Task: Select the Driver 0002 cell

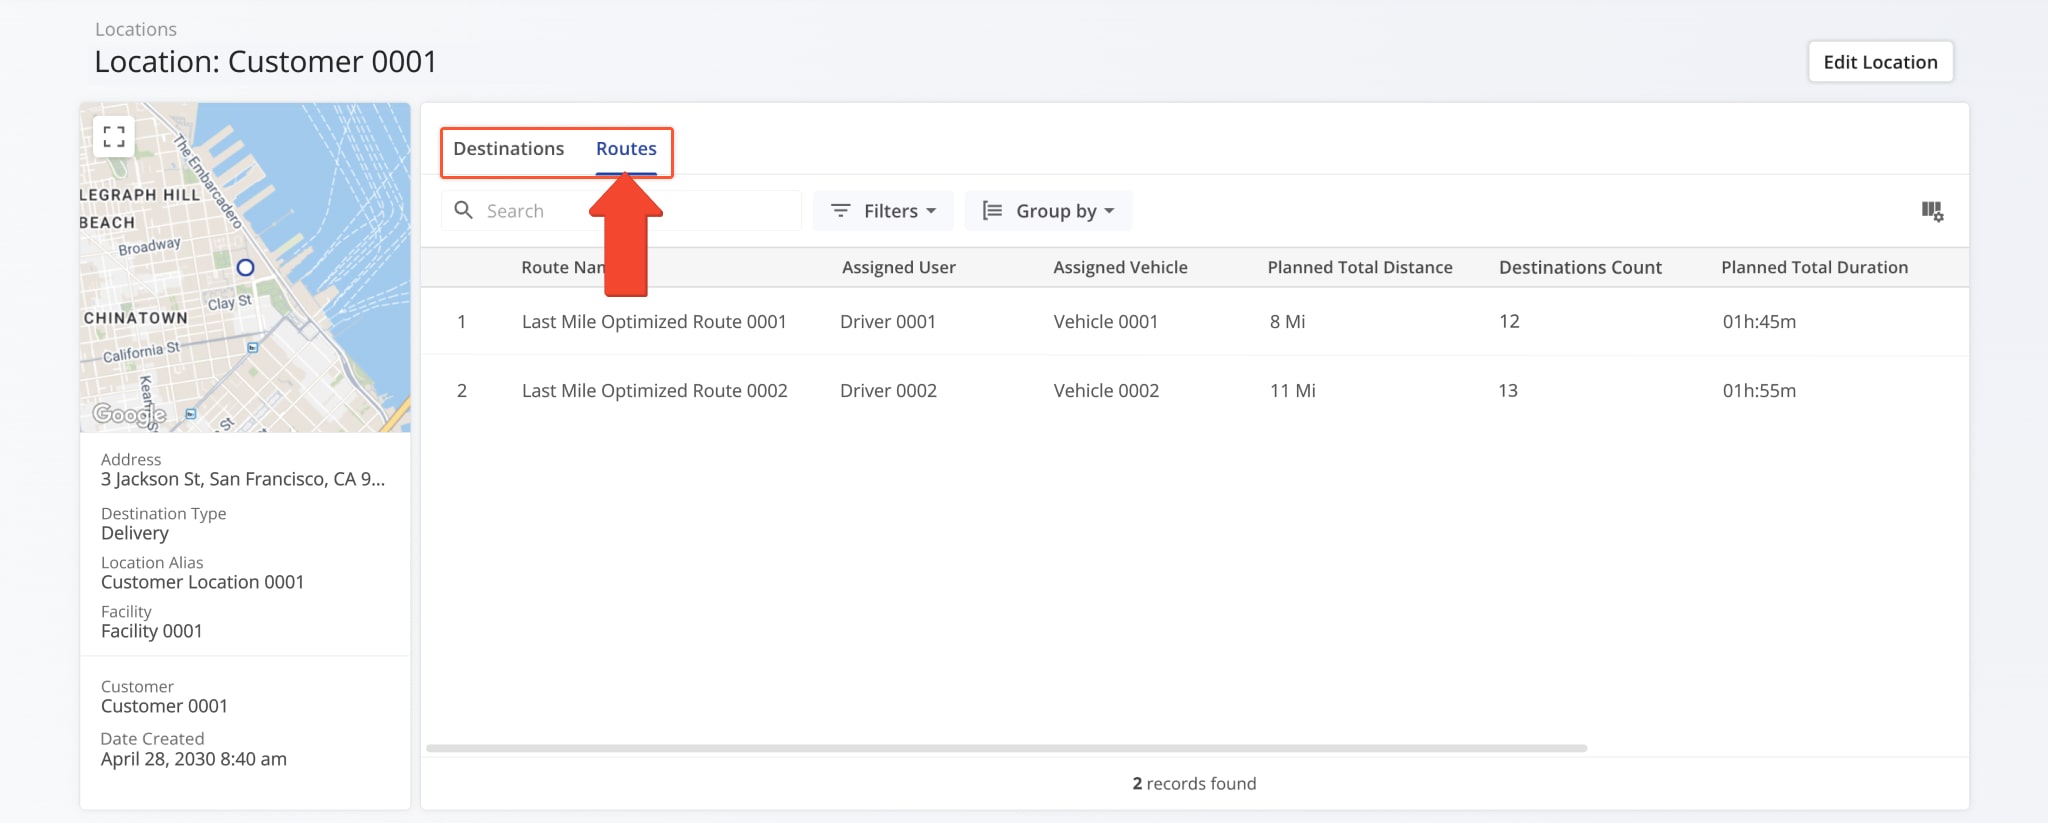Action: pyautogui.click(x=888, y=391)
